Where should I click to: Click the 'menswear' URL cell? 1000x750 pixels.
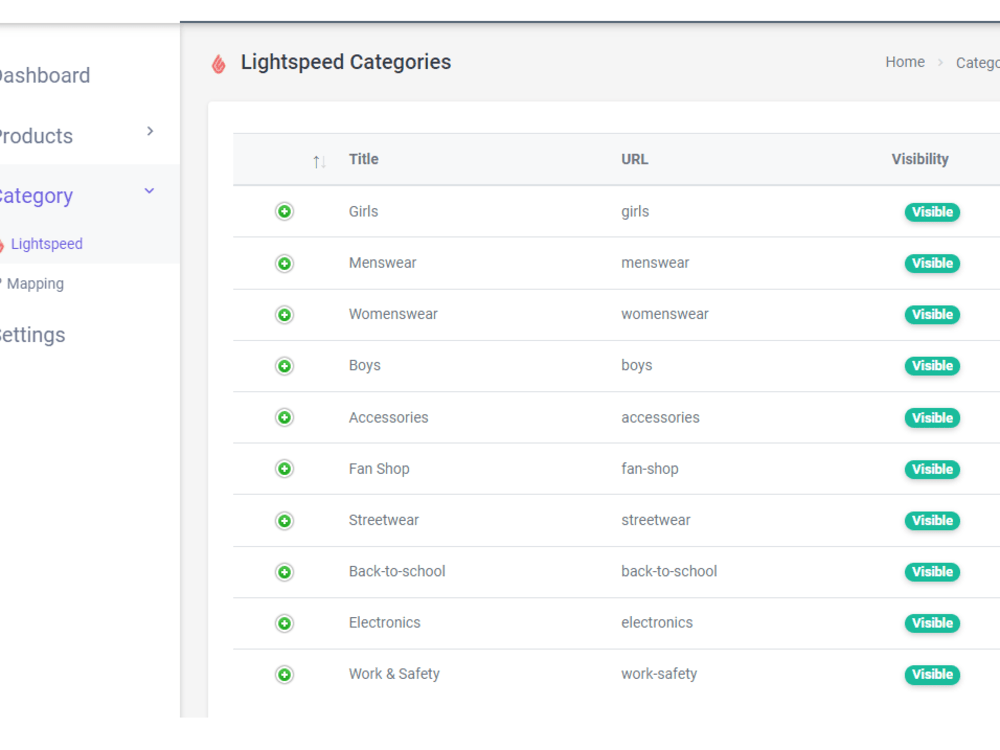[655, 263]
